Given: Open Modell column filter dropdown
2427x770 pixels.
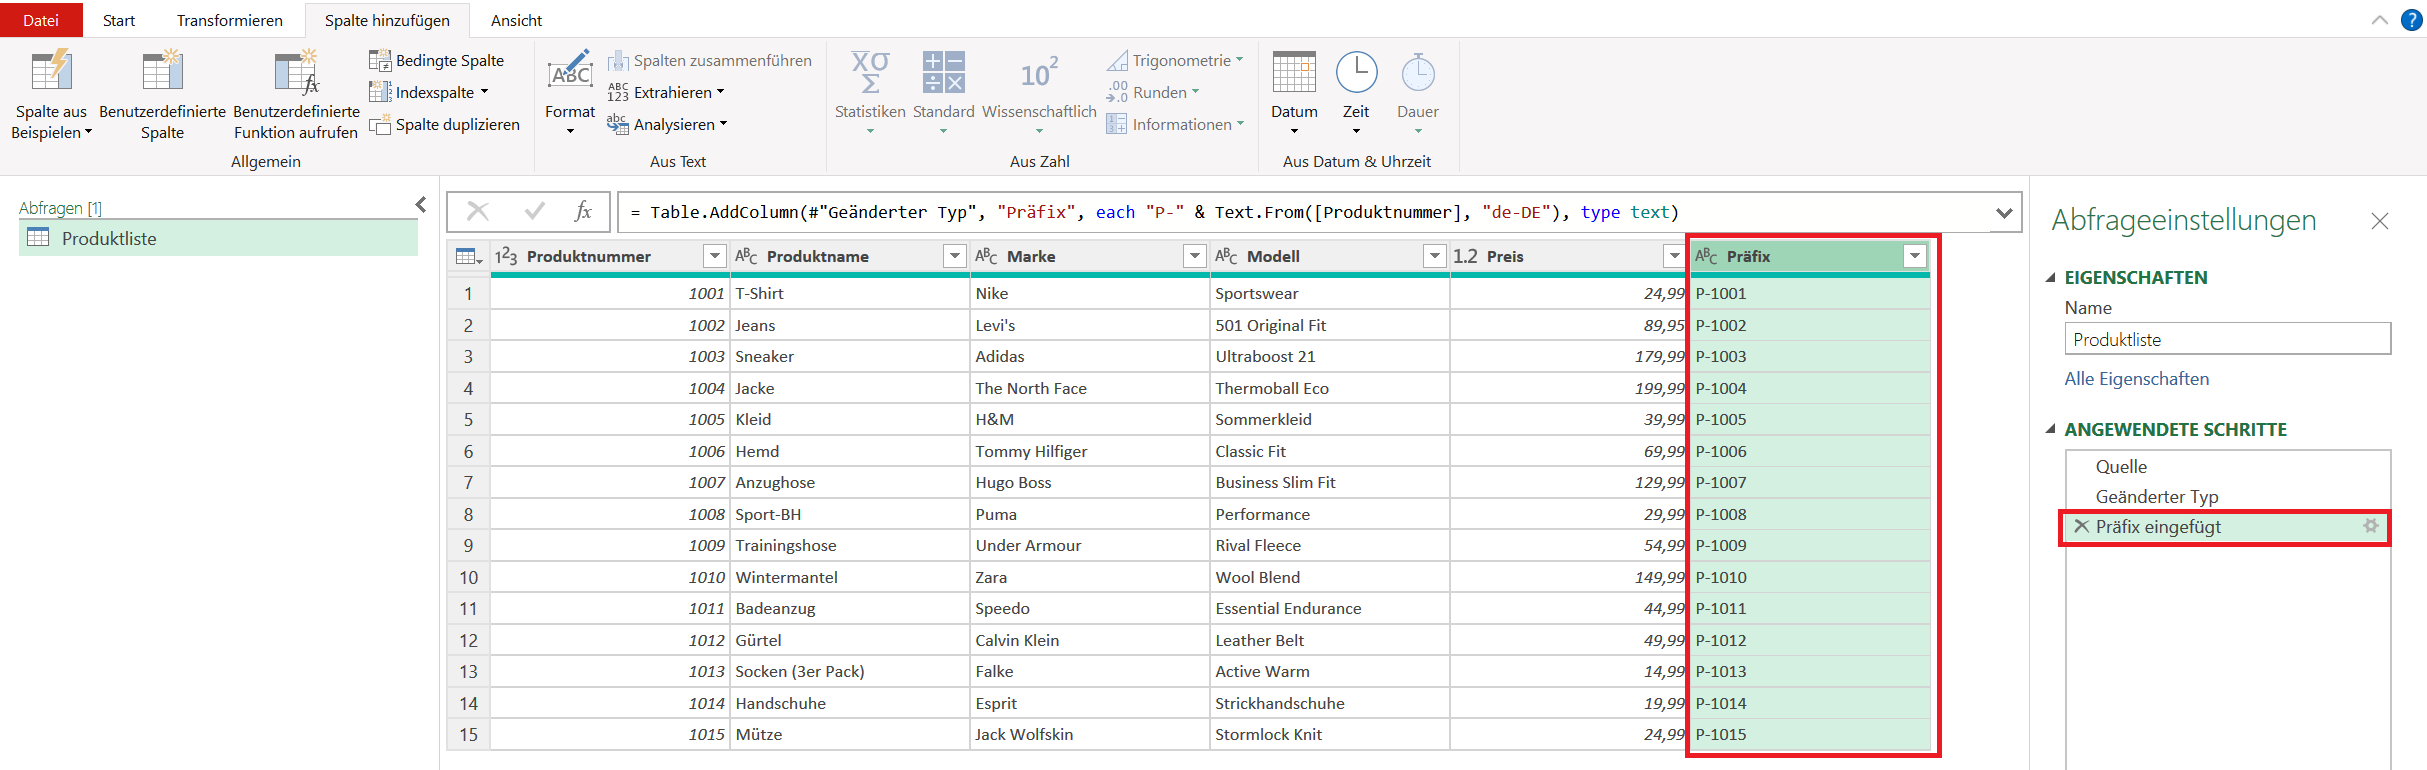Looking at the screenshot, I should [1435, 256].
